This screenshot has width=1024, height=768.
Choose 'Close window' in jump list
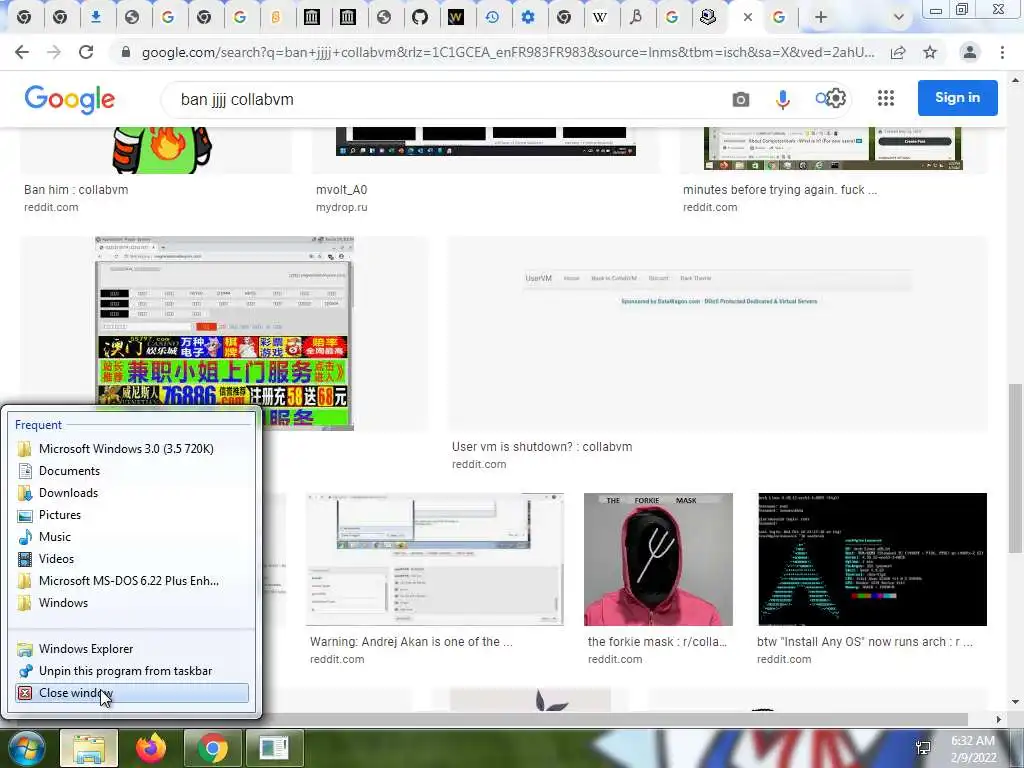(132, 693)
